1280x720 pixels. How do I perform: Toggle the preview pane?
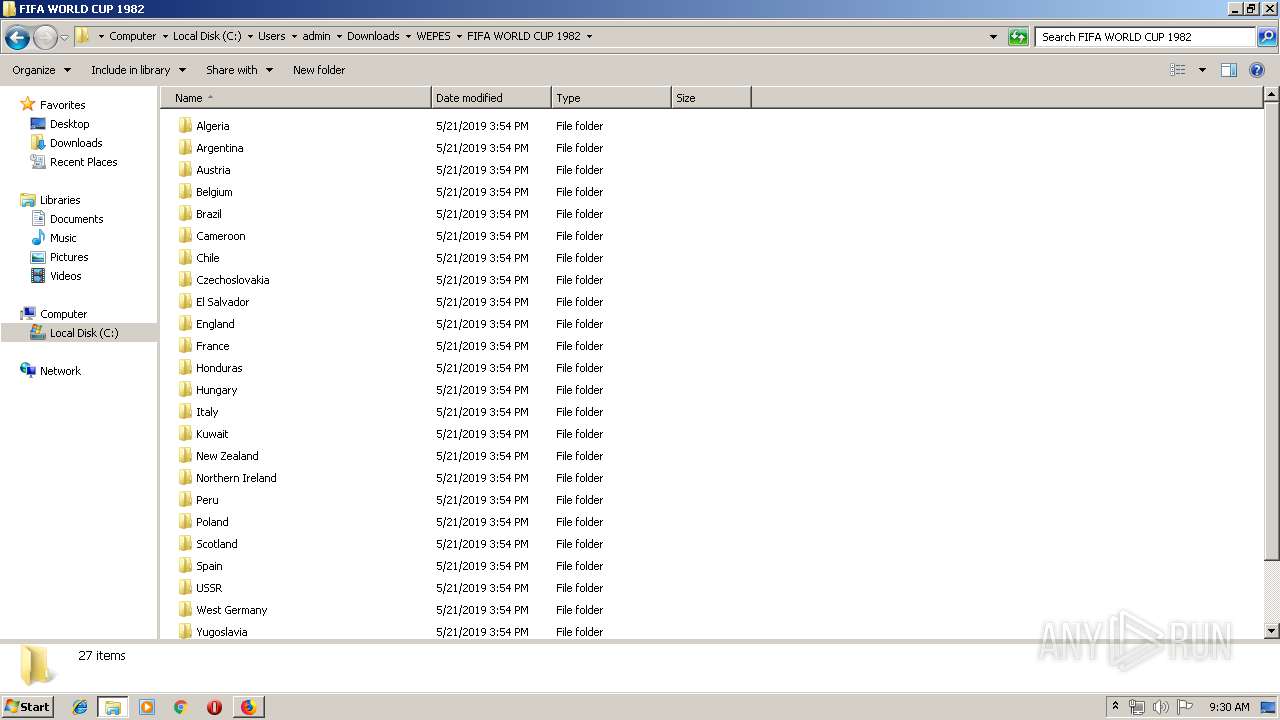[x=1229, y=70]
